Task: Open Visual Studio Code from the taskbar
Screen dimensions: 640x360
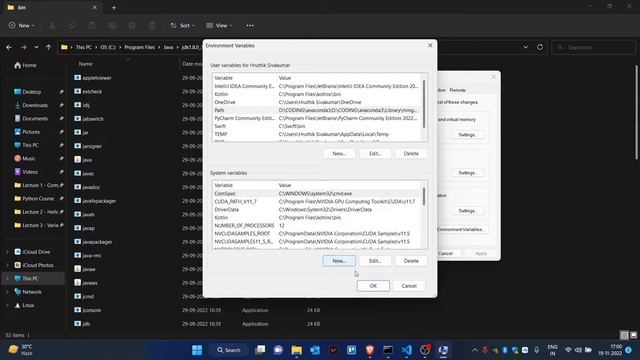Action: (407, 350)
